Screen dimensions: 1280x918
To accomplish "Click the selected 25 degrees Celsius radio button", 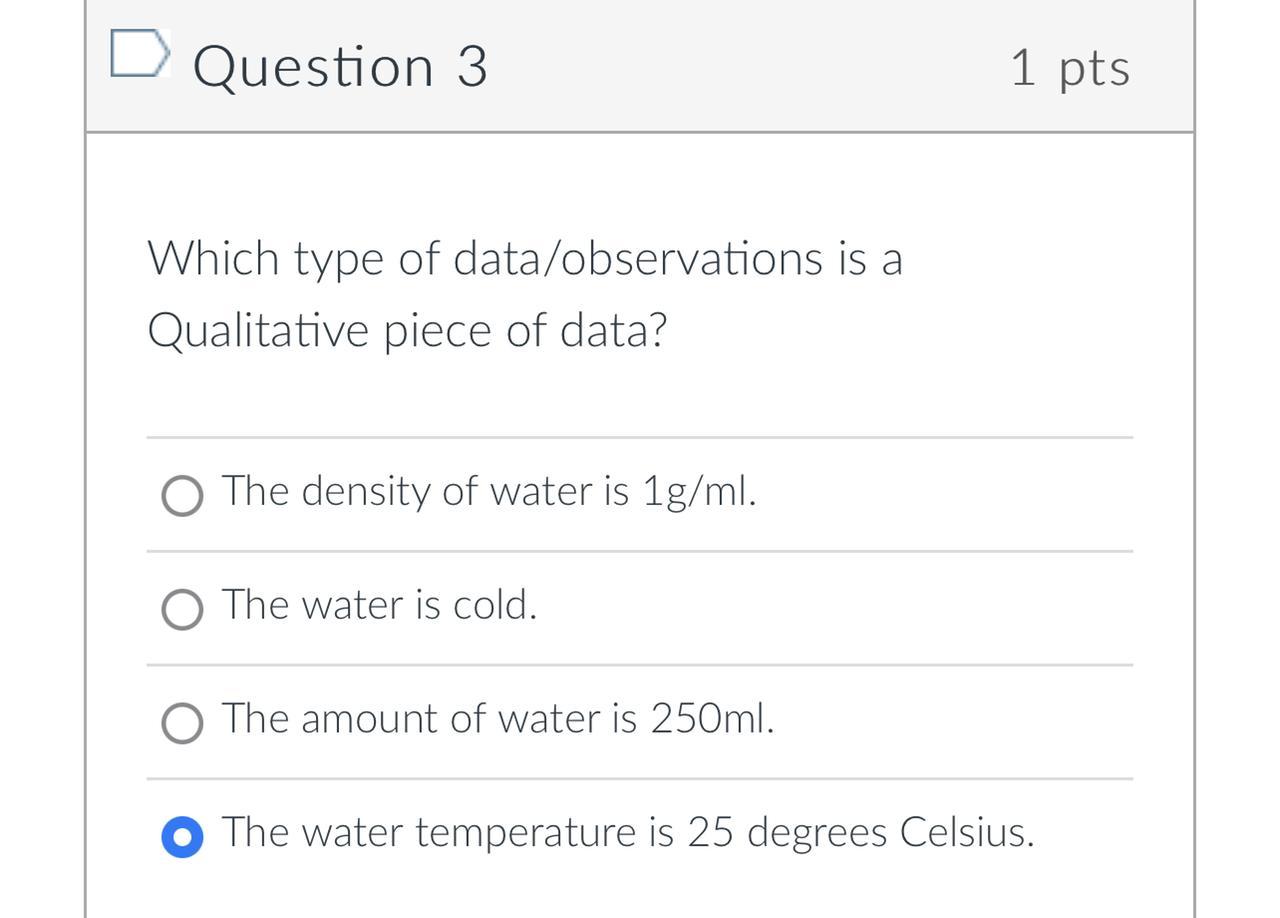I will (x=182, y=837).
